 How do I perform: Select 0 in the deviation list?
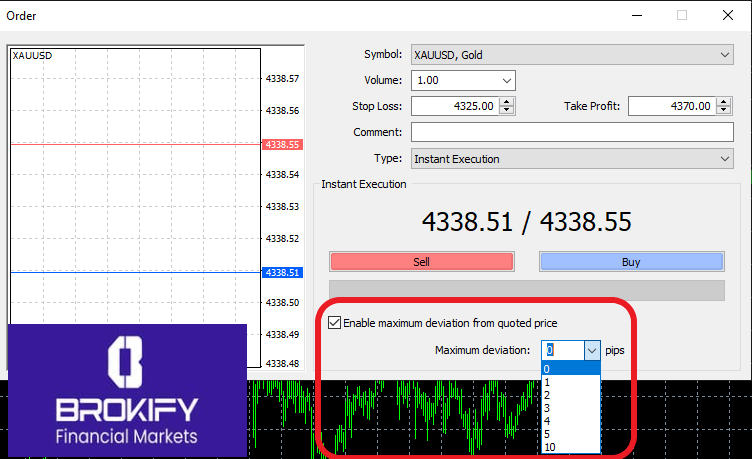point(570,369)
